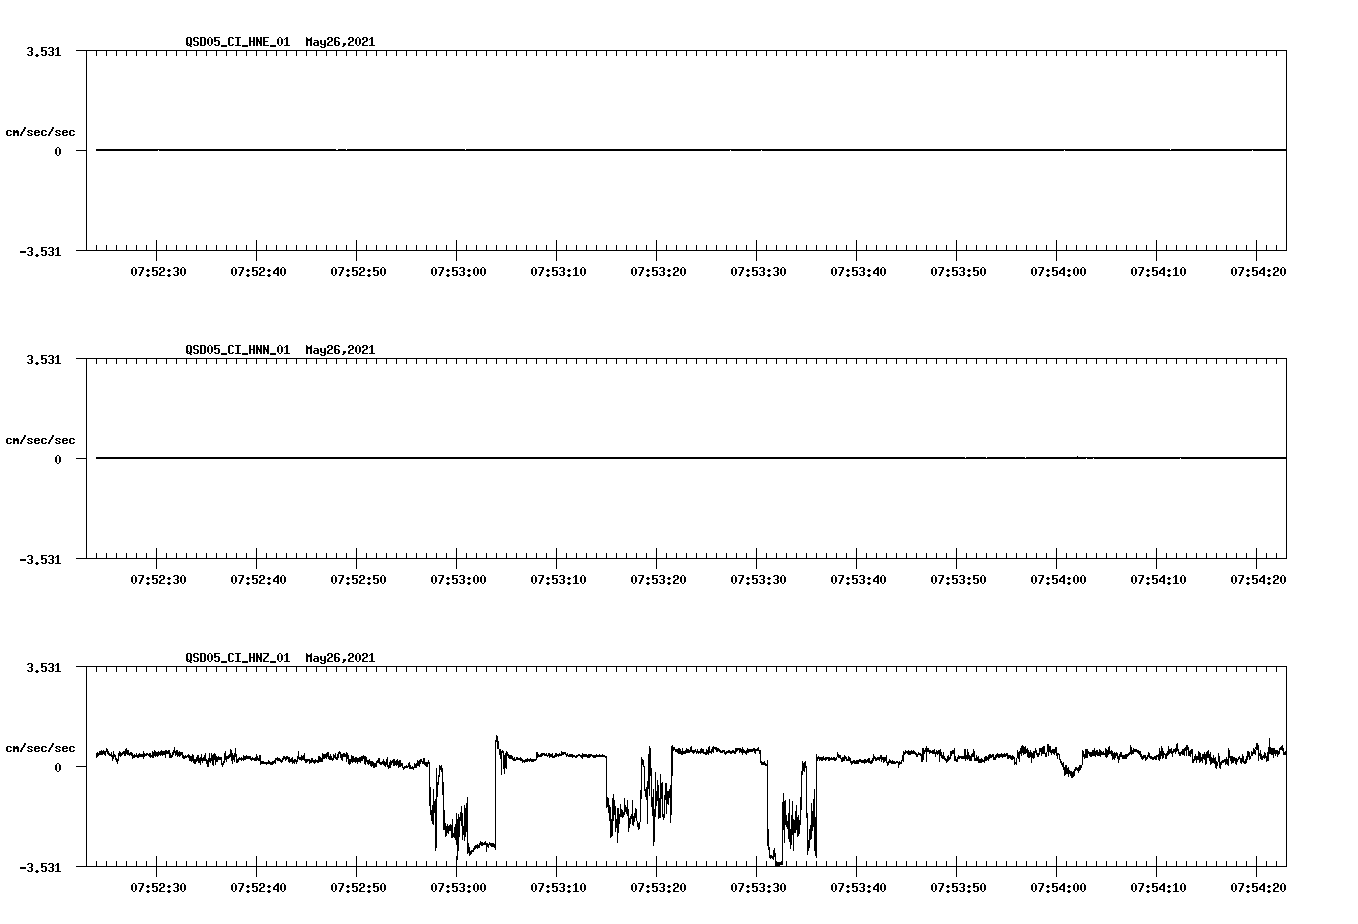
Task: Click the cm/sec/sec label on the HNE plot
Action: coord(40,131)
